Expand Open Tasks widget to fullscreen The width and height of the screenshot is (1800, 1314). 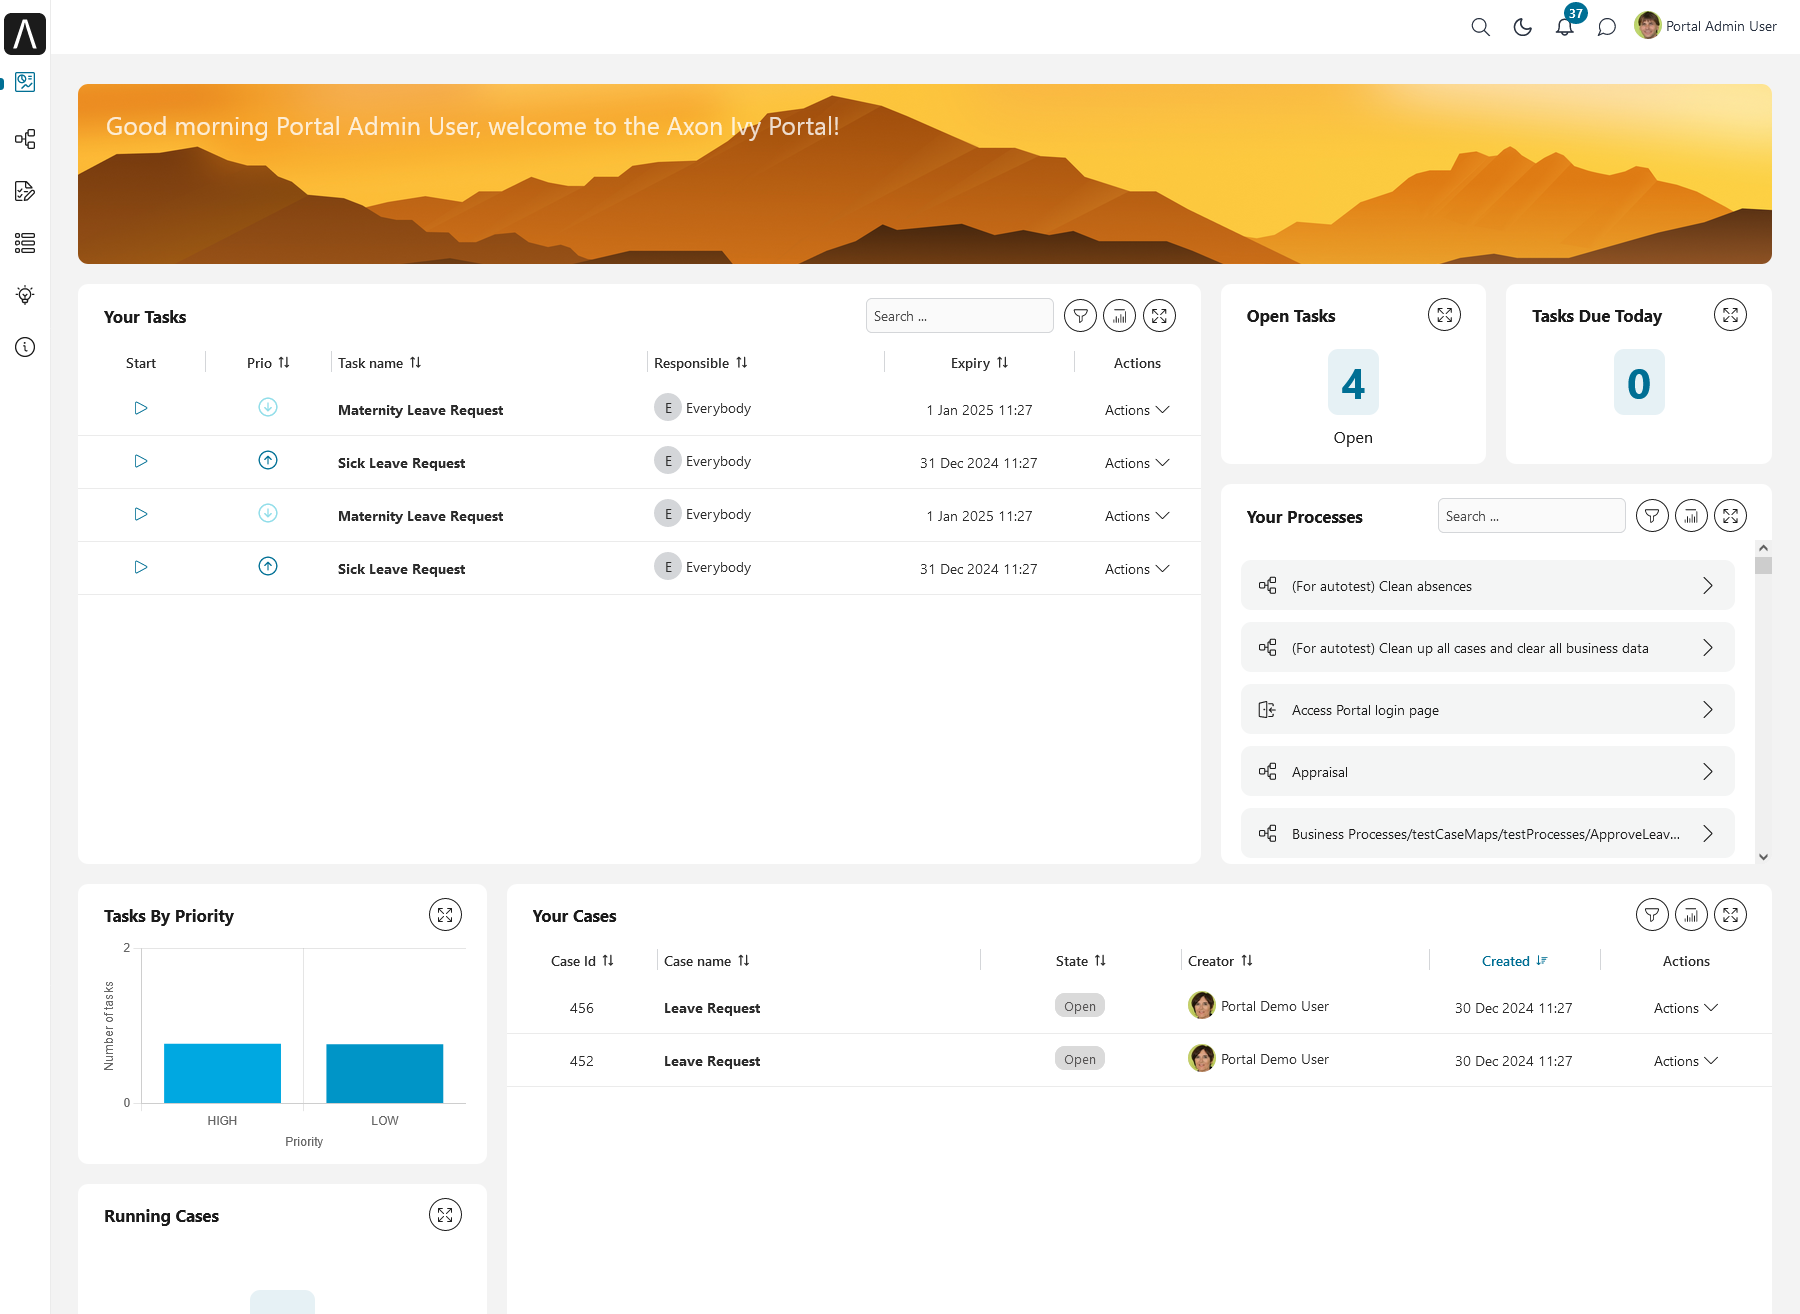(1444, 315)
